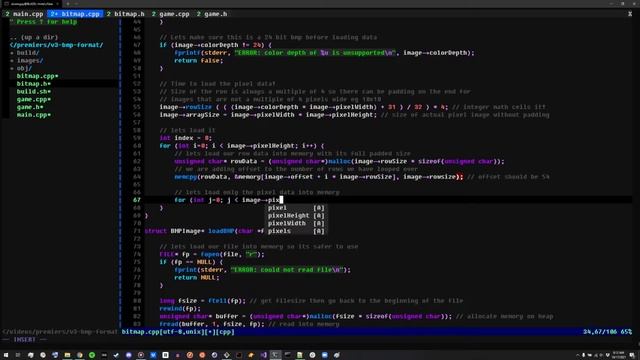Open the Windows Start menu
This screenshot has height=360, width=640.
6,355
